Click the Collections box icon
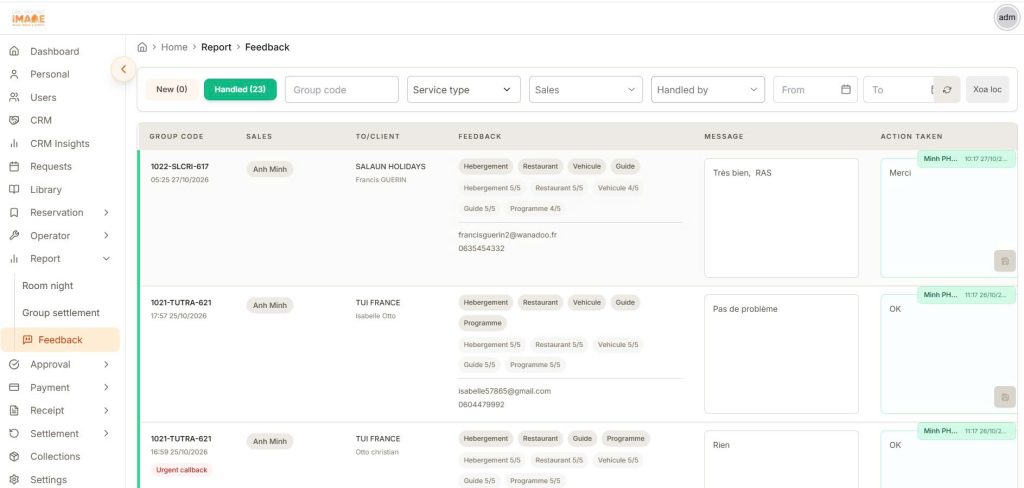Screen dimensions: 1024x488 coord(14,457)
